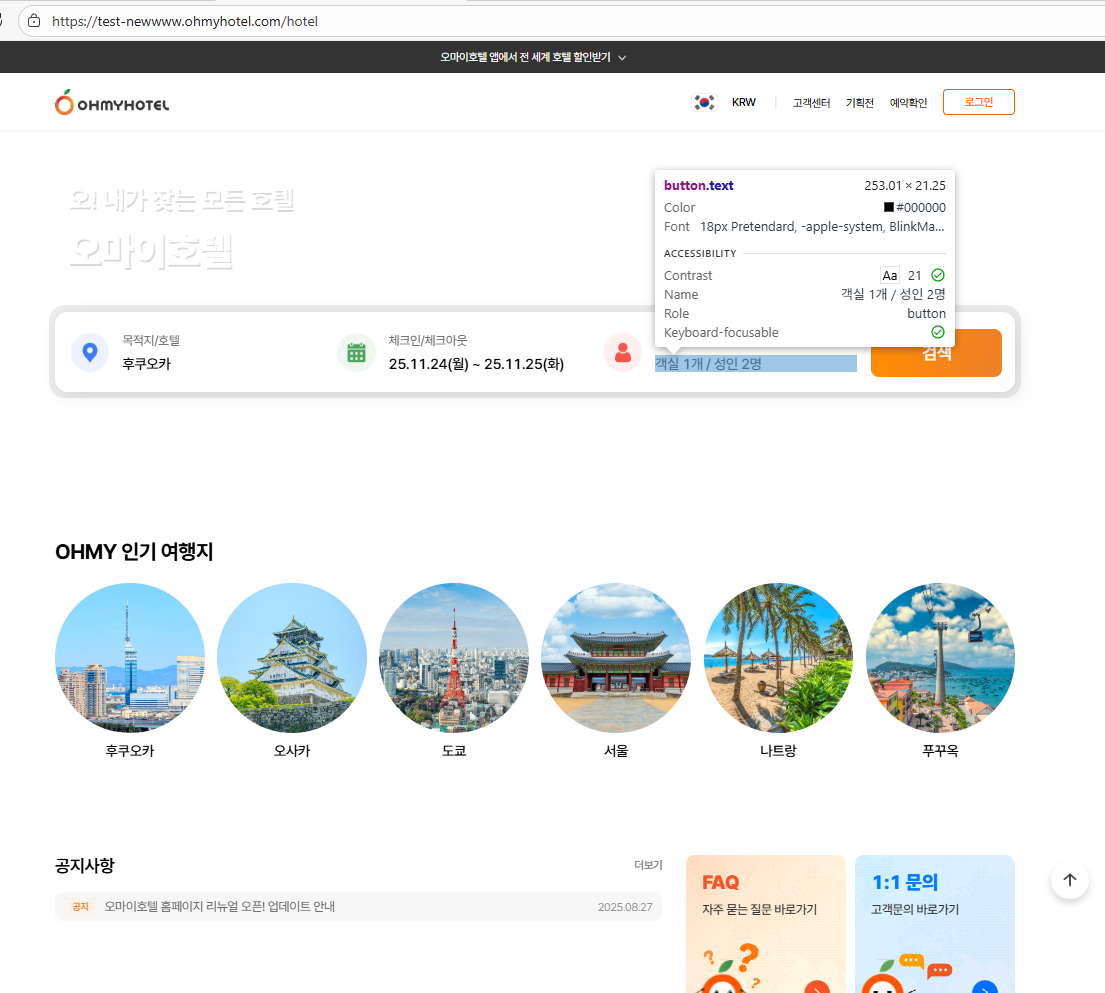1105x993 pixels.
Task: Select the 도쿄 tower thumbnail
Action: pos(454,658)
